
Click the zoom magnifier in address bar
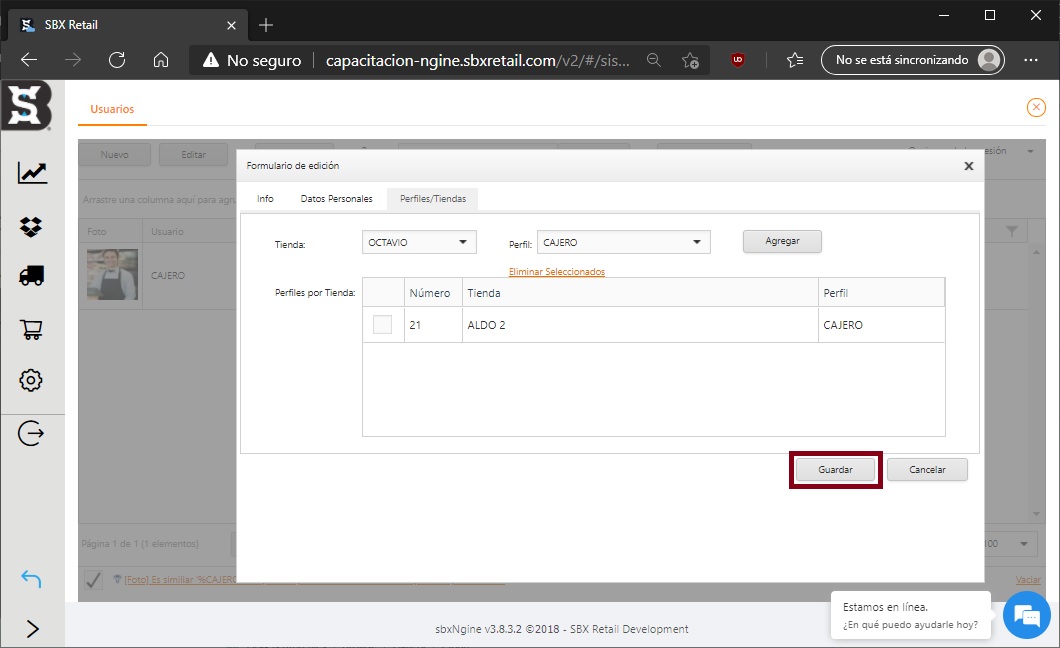coord(654,60)
